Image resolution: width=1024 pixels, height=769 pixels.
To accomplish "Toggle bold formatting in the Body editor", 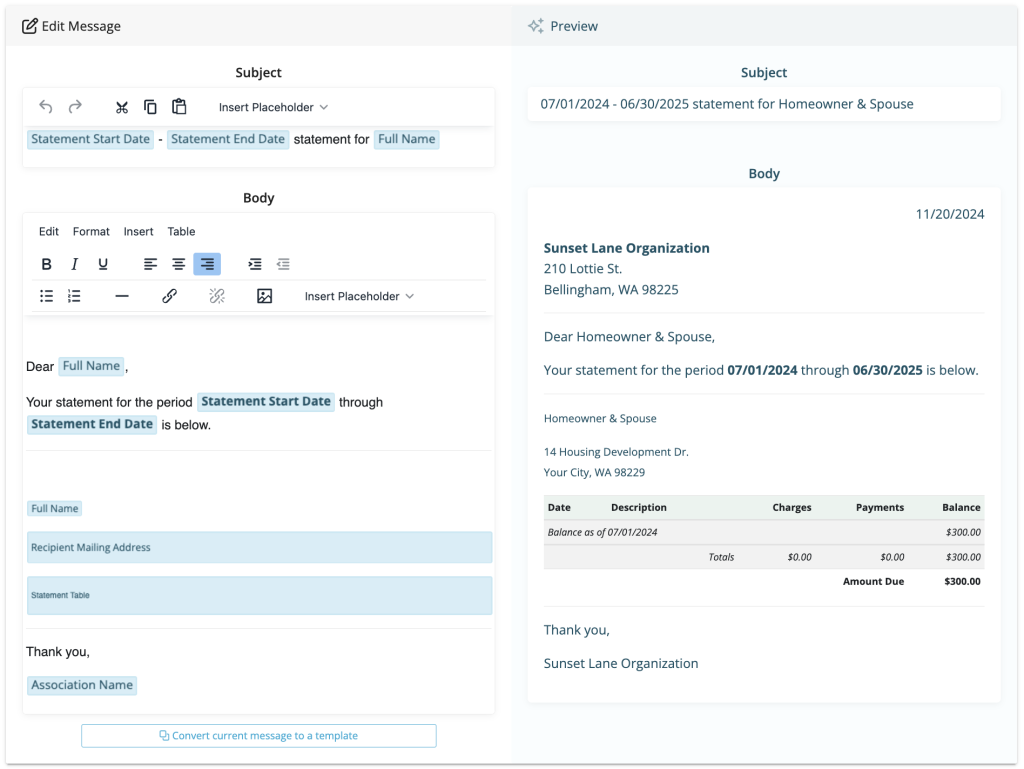I will [46, 263].
